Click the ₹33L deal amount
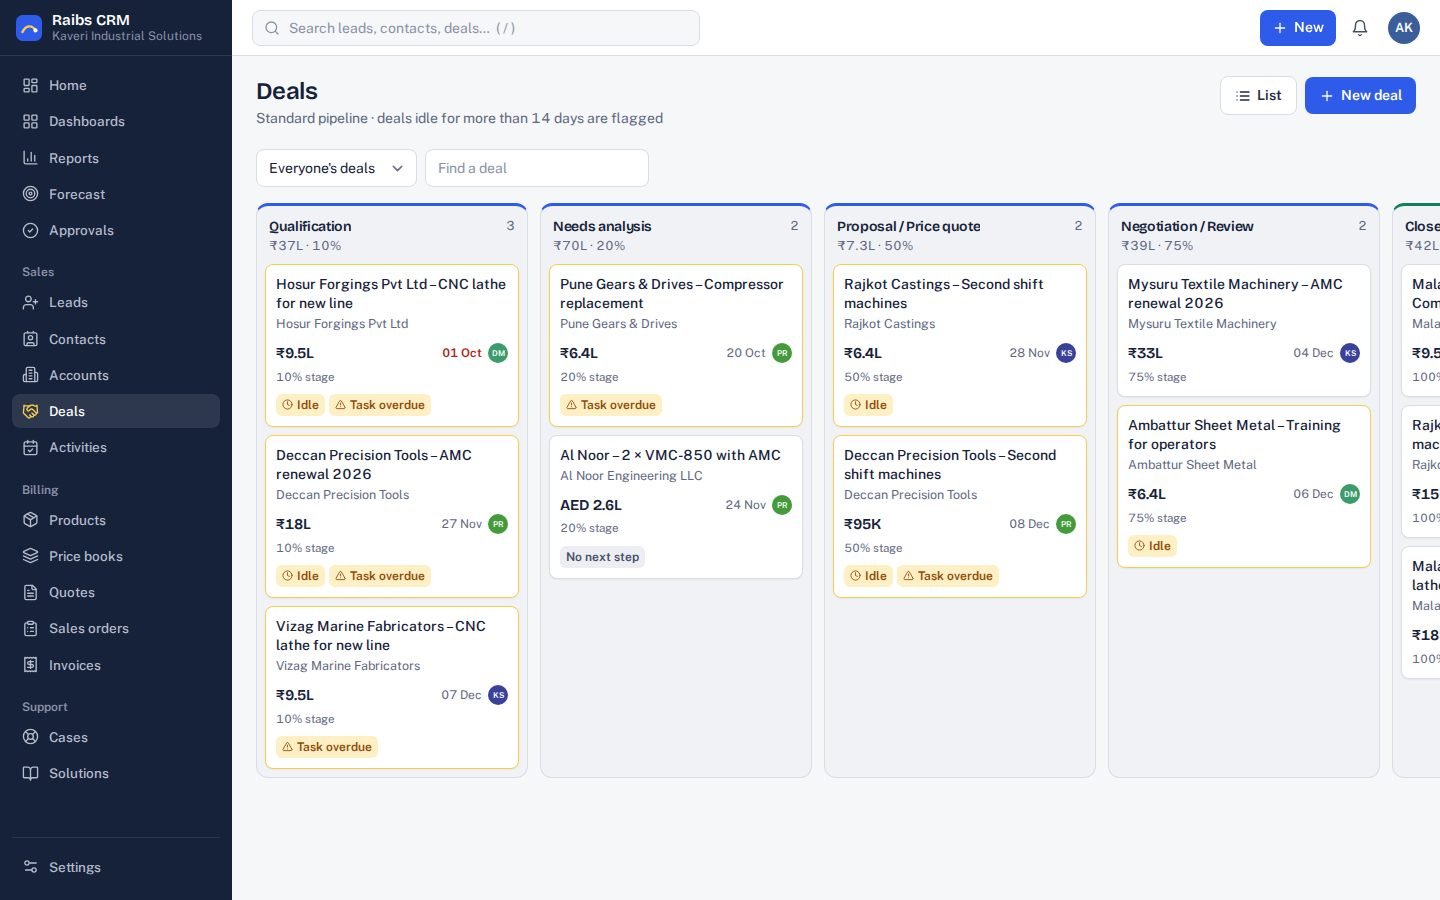1440x900 pixels. tap(1145, 353)
